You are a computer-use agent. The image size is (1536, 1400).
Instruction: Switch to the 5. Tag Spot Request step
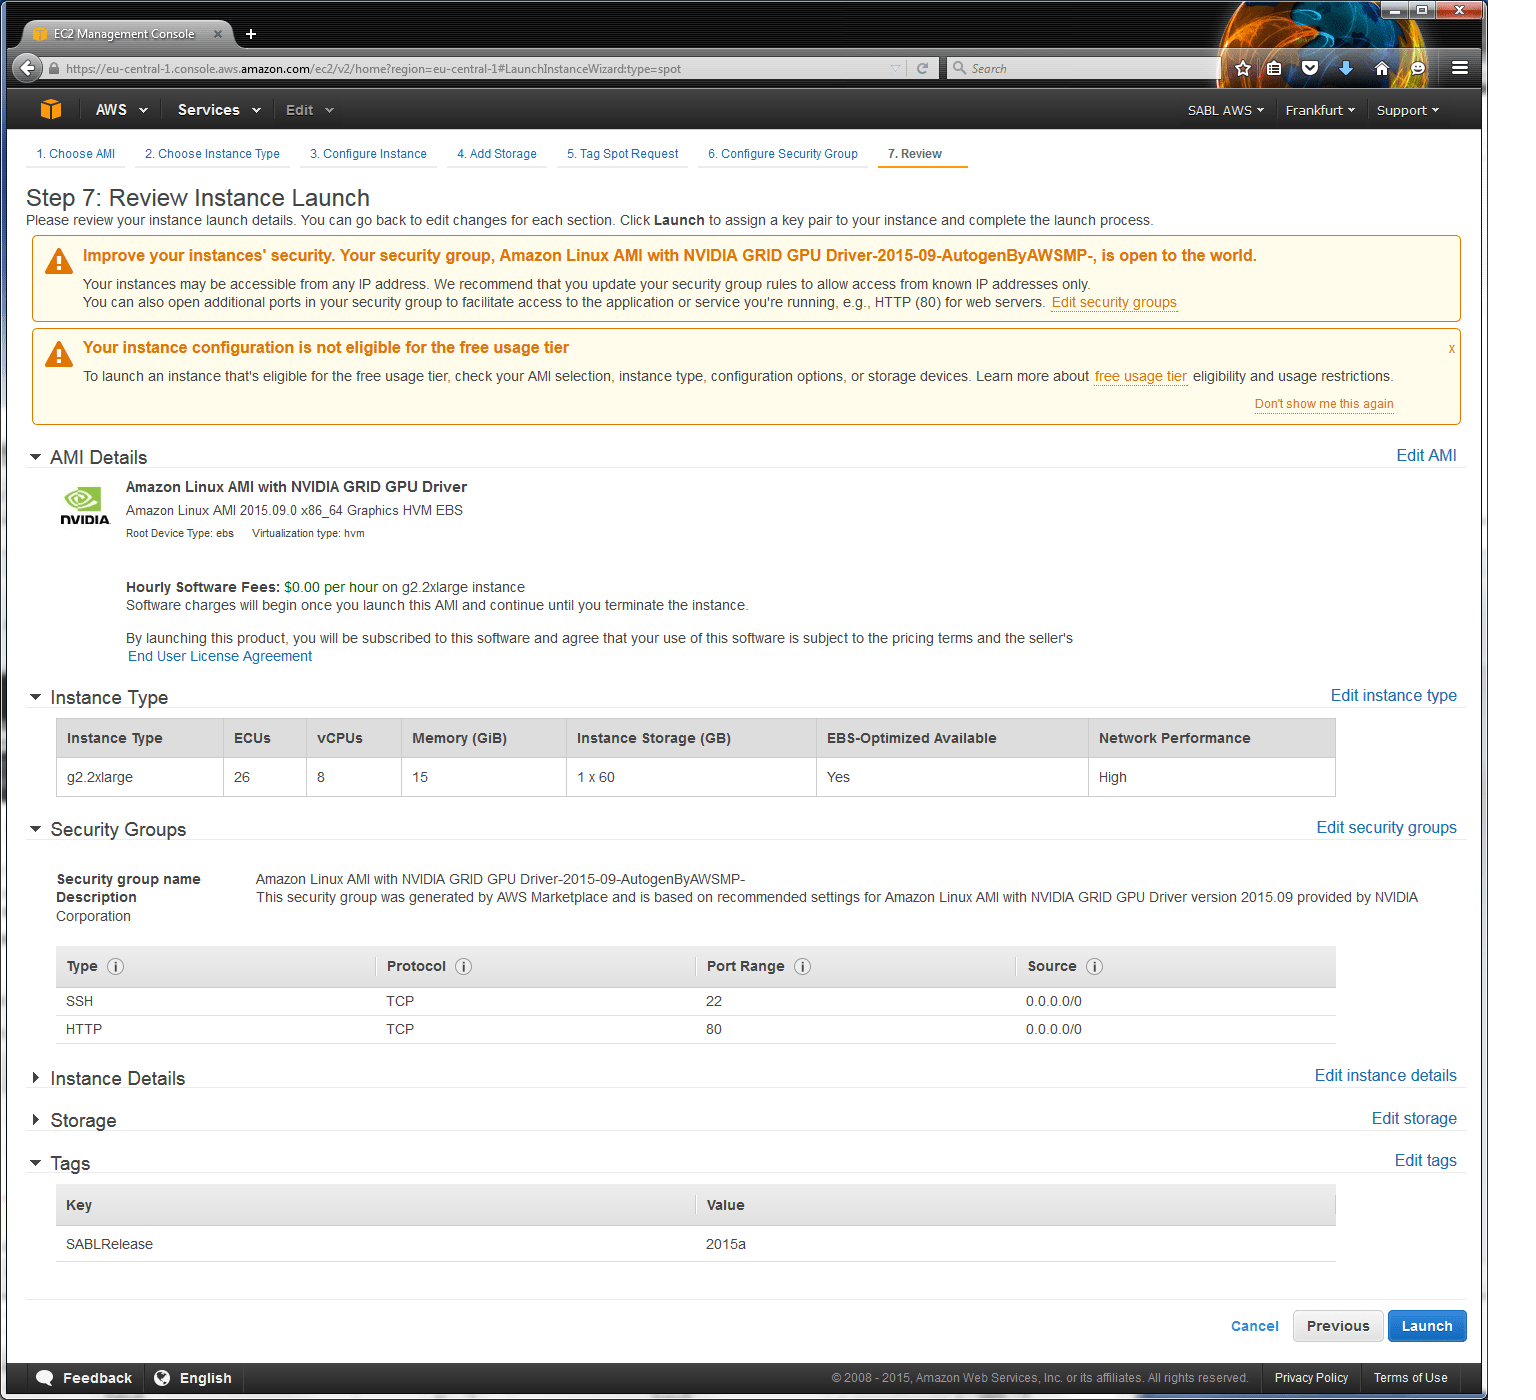tap(622, 153)
